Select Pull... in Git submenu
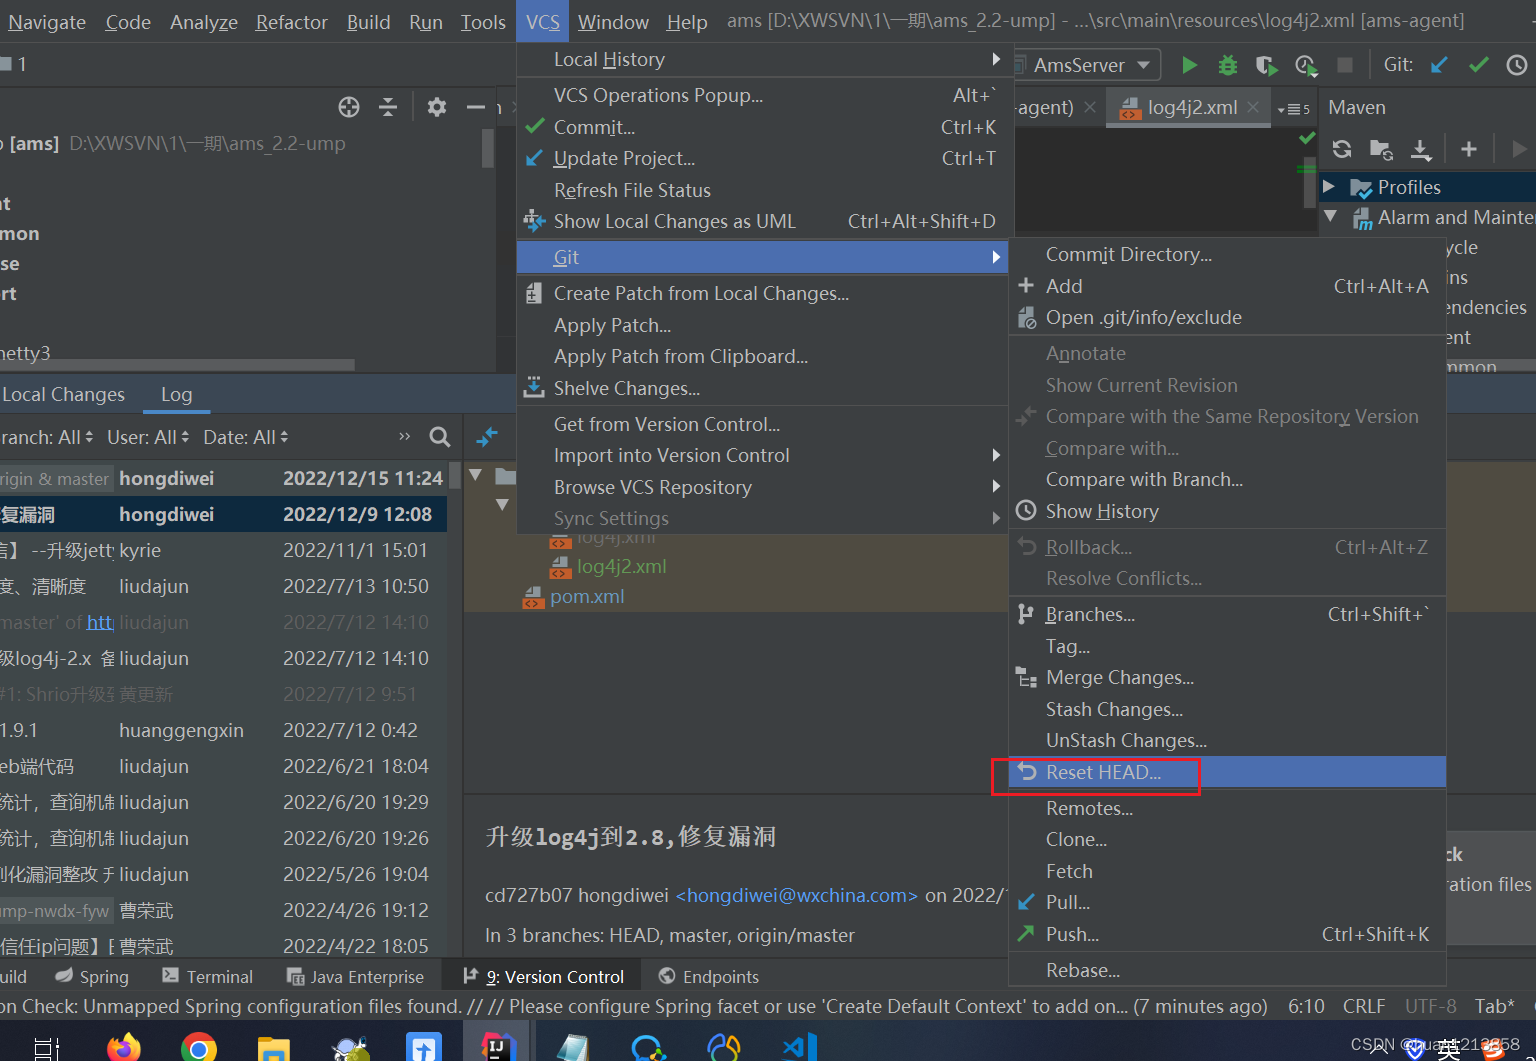Viewport: 1536px width, 1061px height. (1227, 902)
